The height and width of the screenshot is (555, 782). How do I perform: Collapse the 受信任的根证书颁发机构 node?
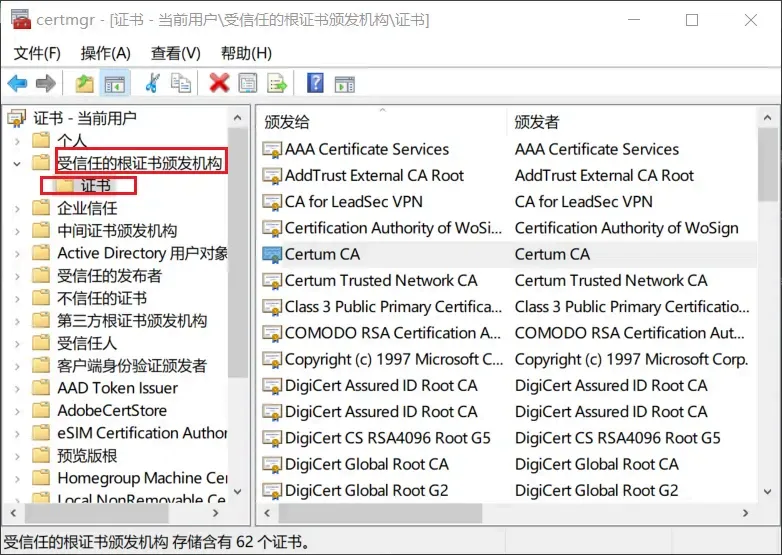point(17,163)
